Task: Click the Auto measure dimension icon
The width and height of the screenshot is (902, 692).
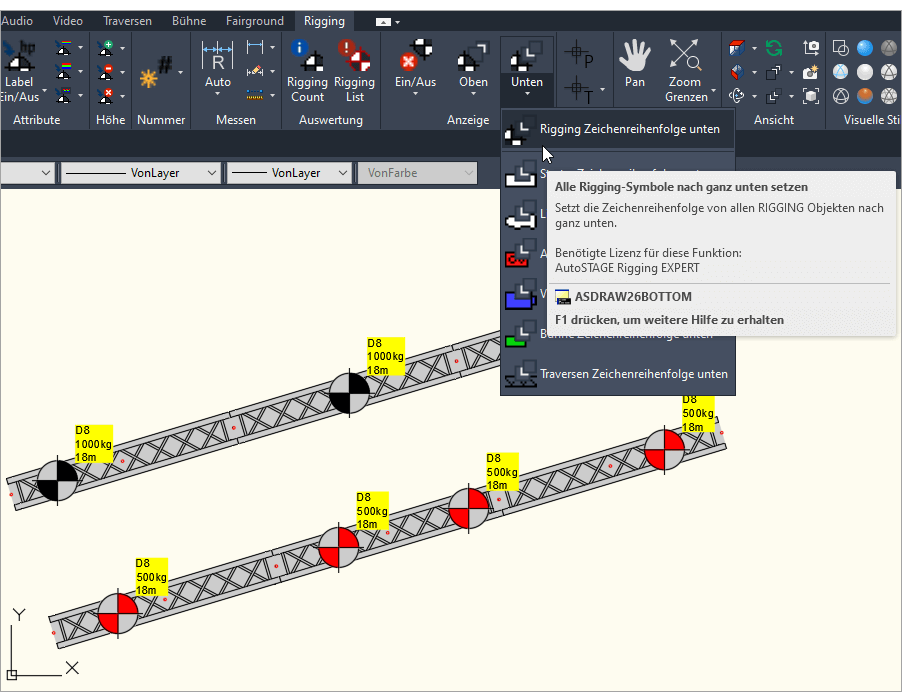Action: tap(217, 56)
